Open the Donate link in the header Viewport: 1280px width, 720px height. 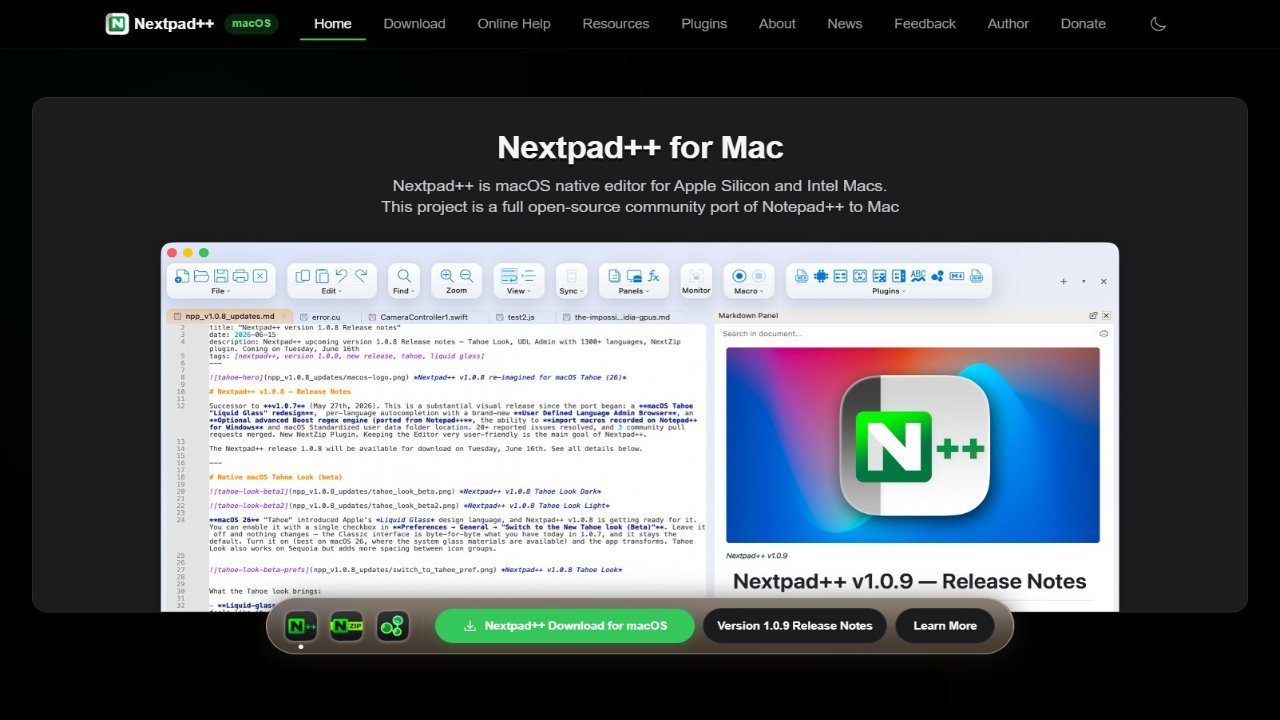(1083, 23)
